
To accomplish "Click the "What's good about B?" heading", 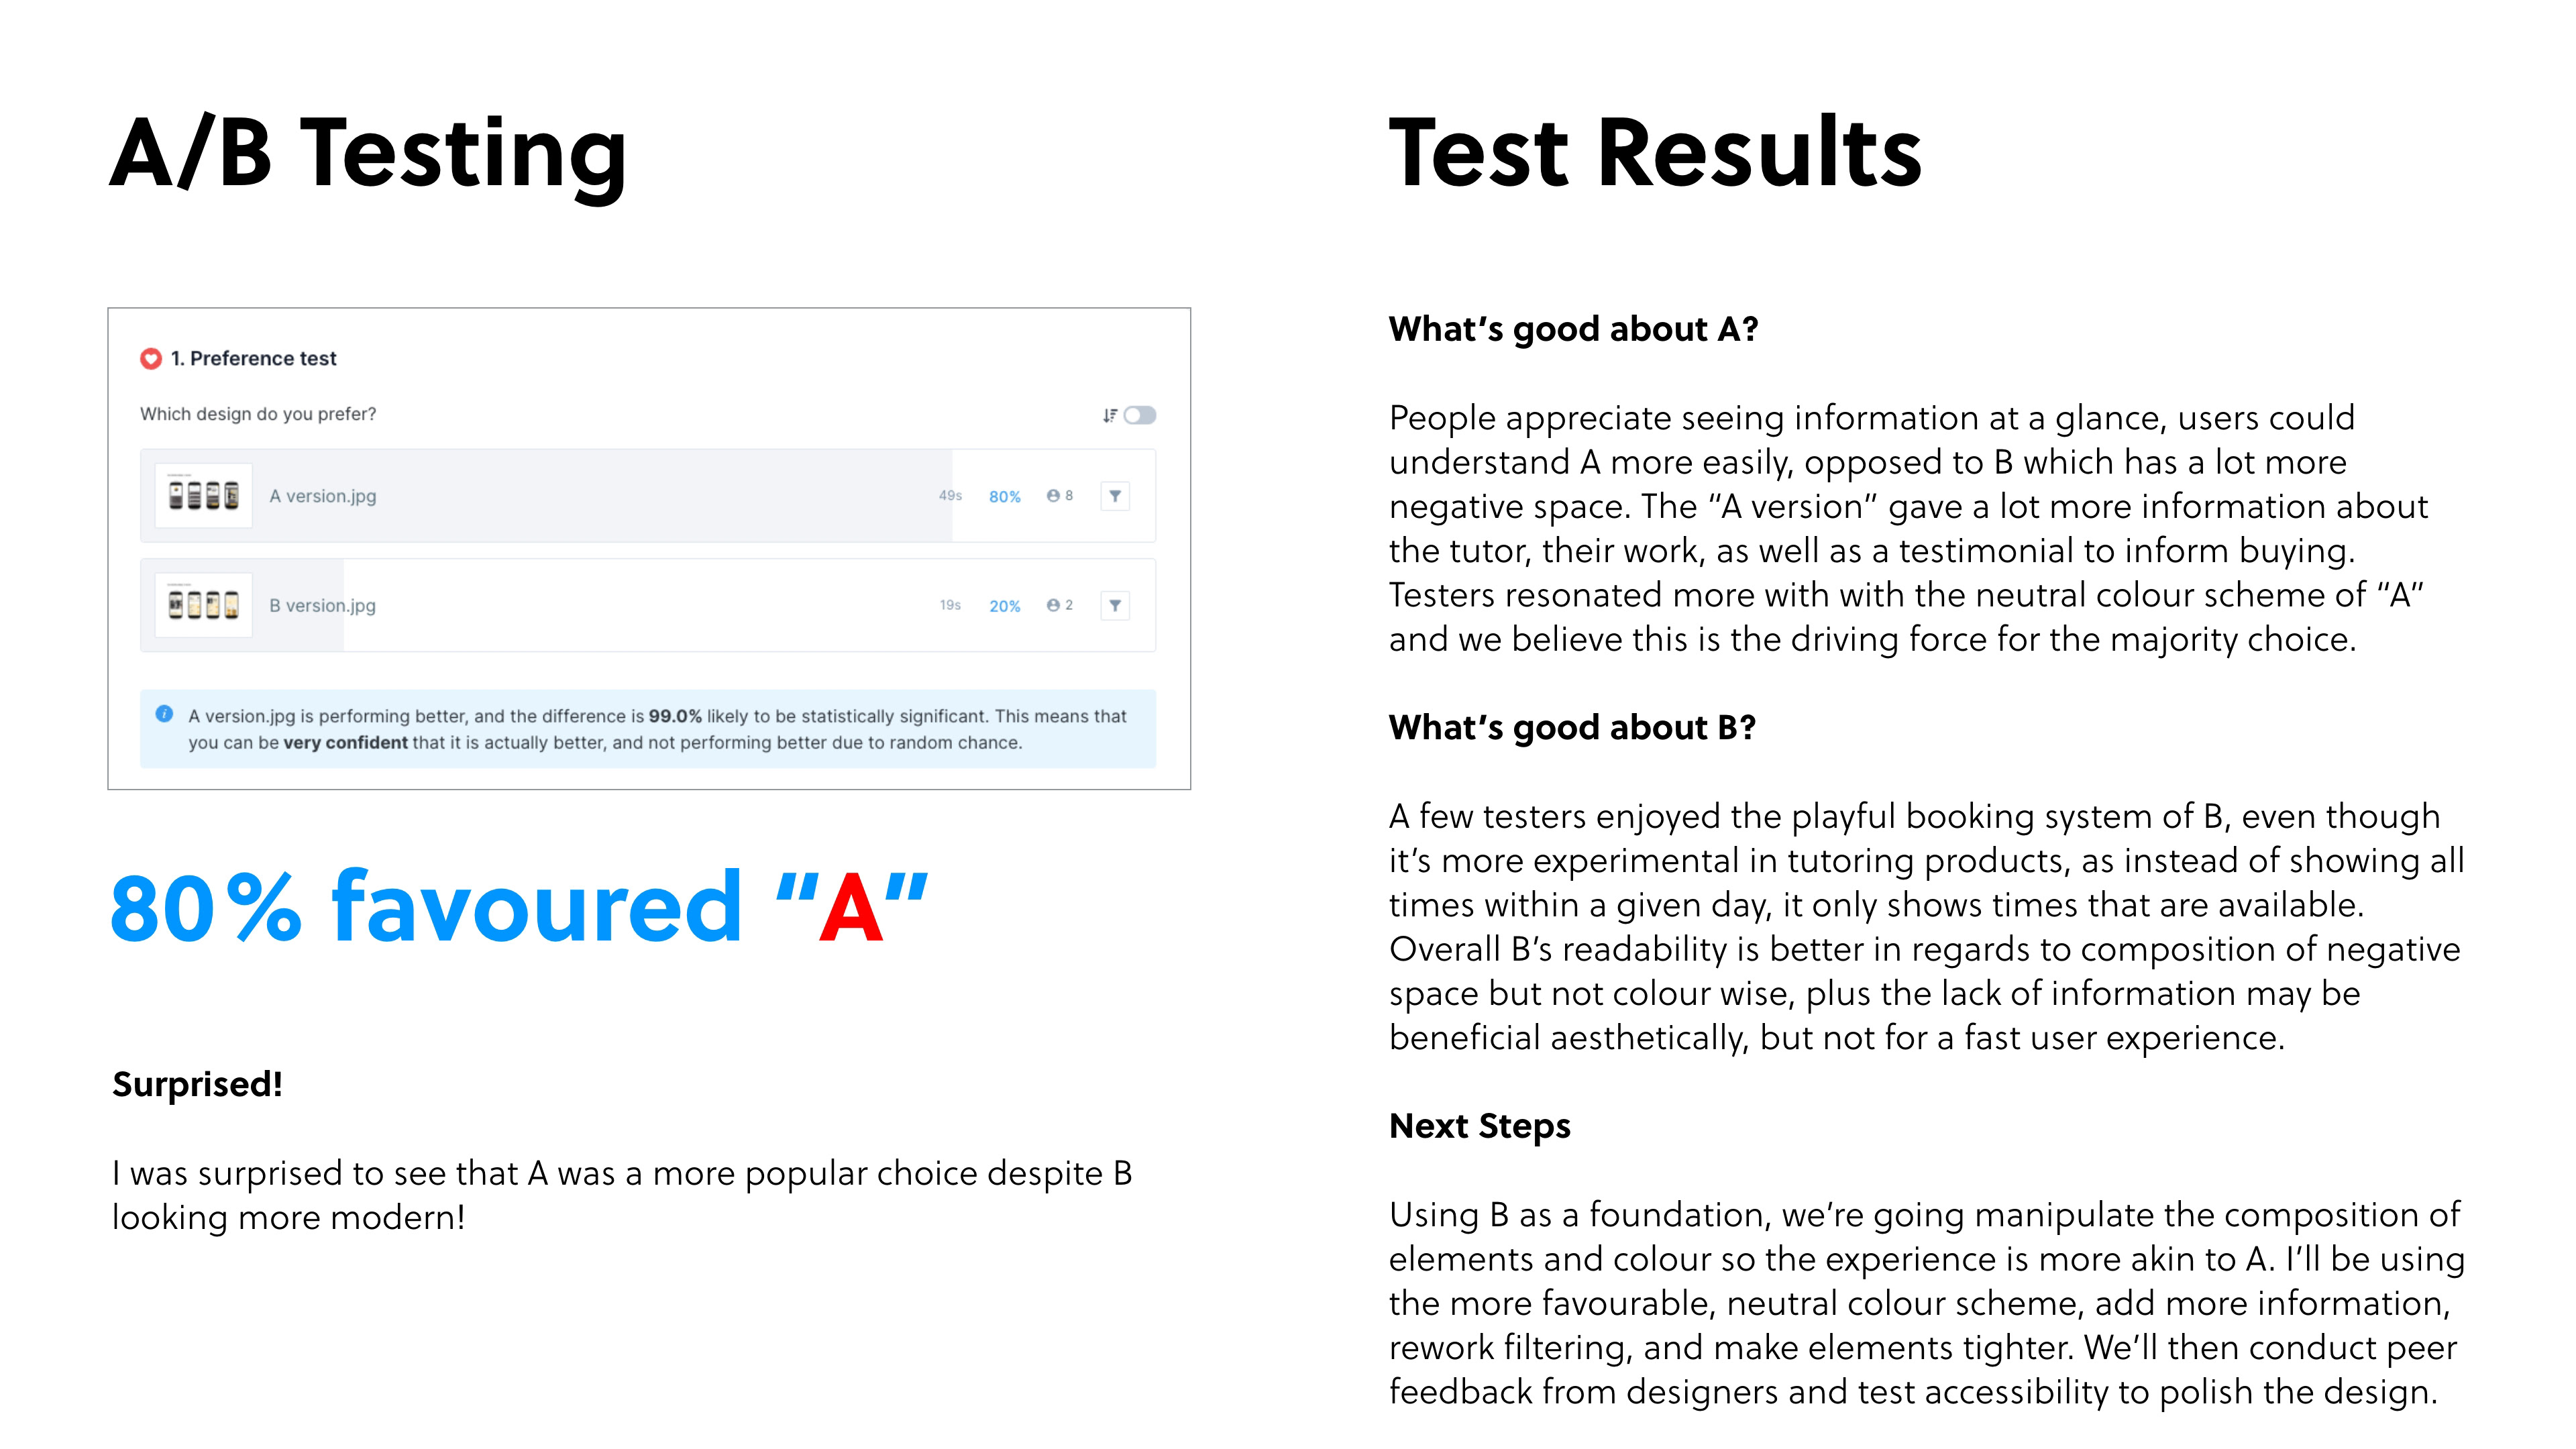I will 1572,727.
